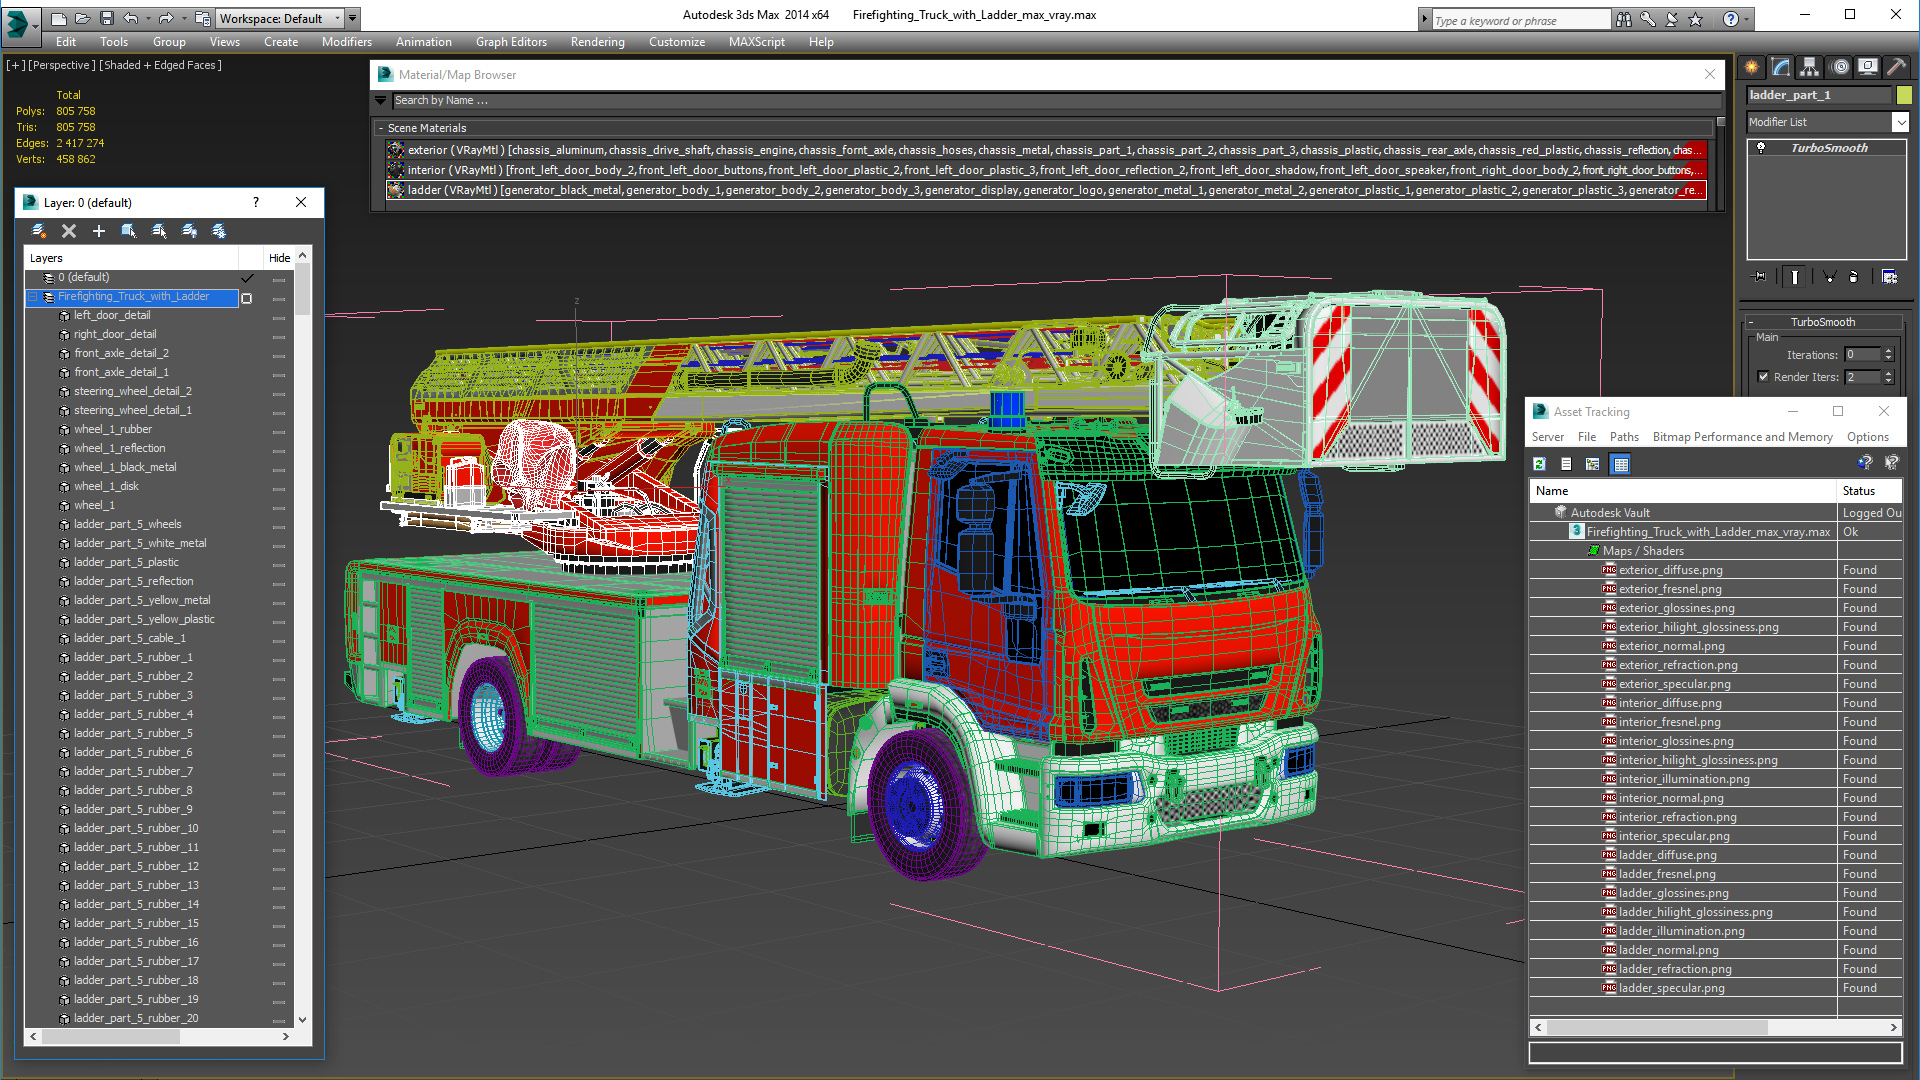Open the Modifiers menu
This screenshot has width=1920, height=1080.
click(347, 42)
